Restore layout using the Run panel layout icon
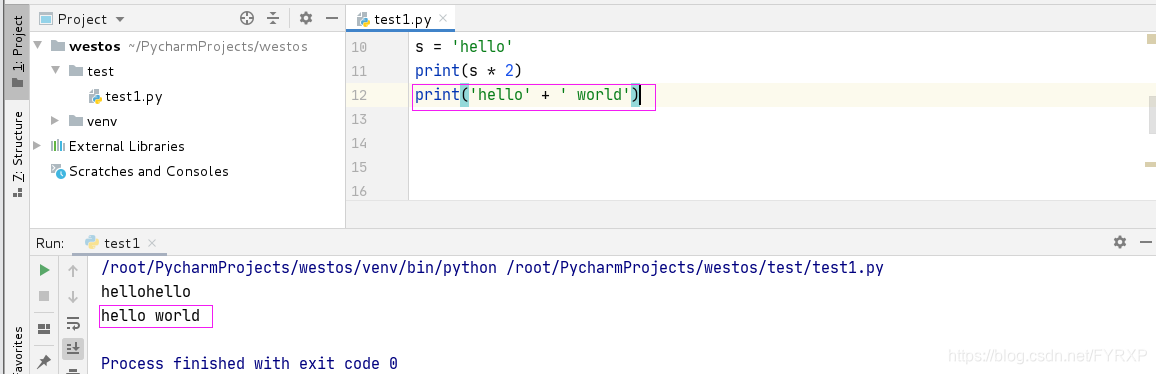The height and width of the screenshot is (374, 1156). coord(44,329)
